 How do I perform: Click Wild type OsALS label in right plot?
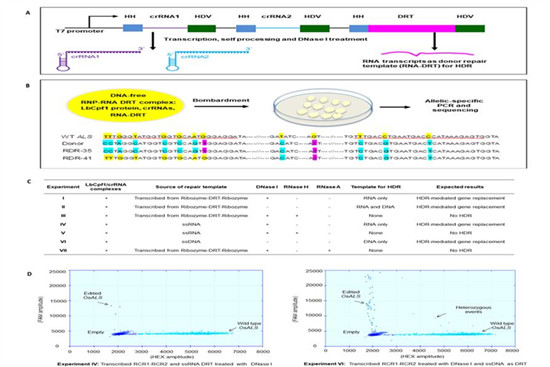point(501,326)
